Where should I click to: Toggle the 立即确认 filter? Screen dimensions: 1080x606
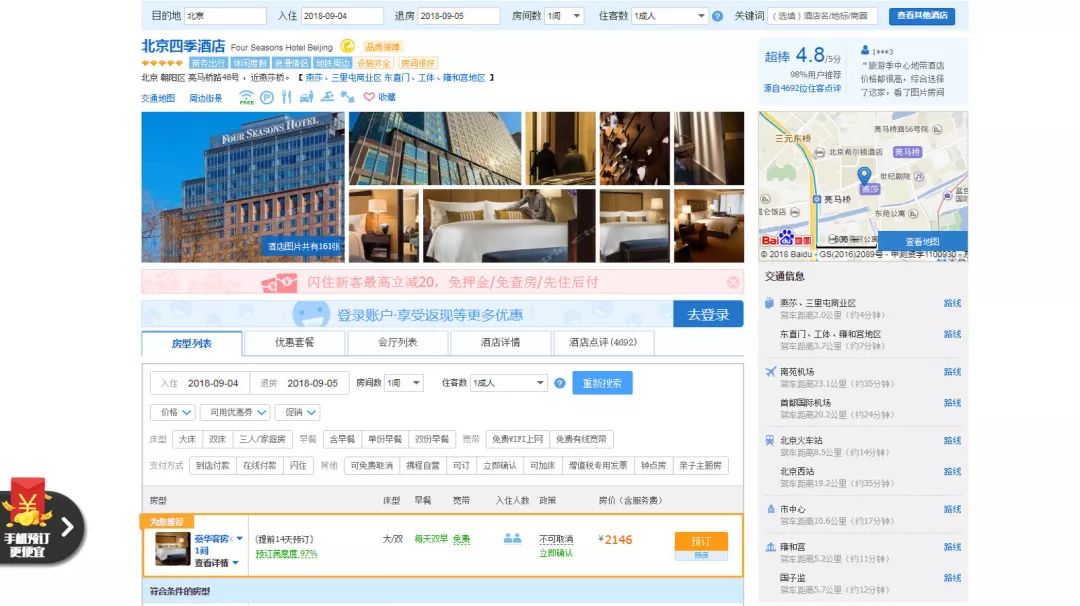[499, 466]
